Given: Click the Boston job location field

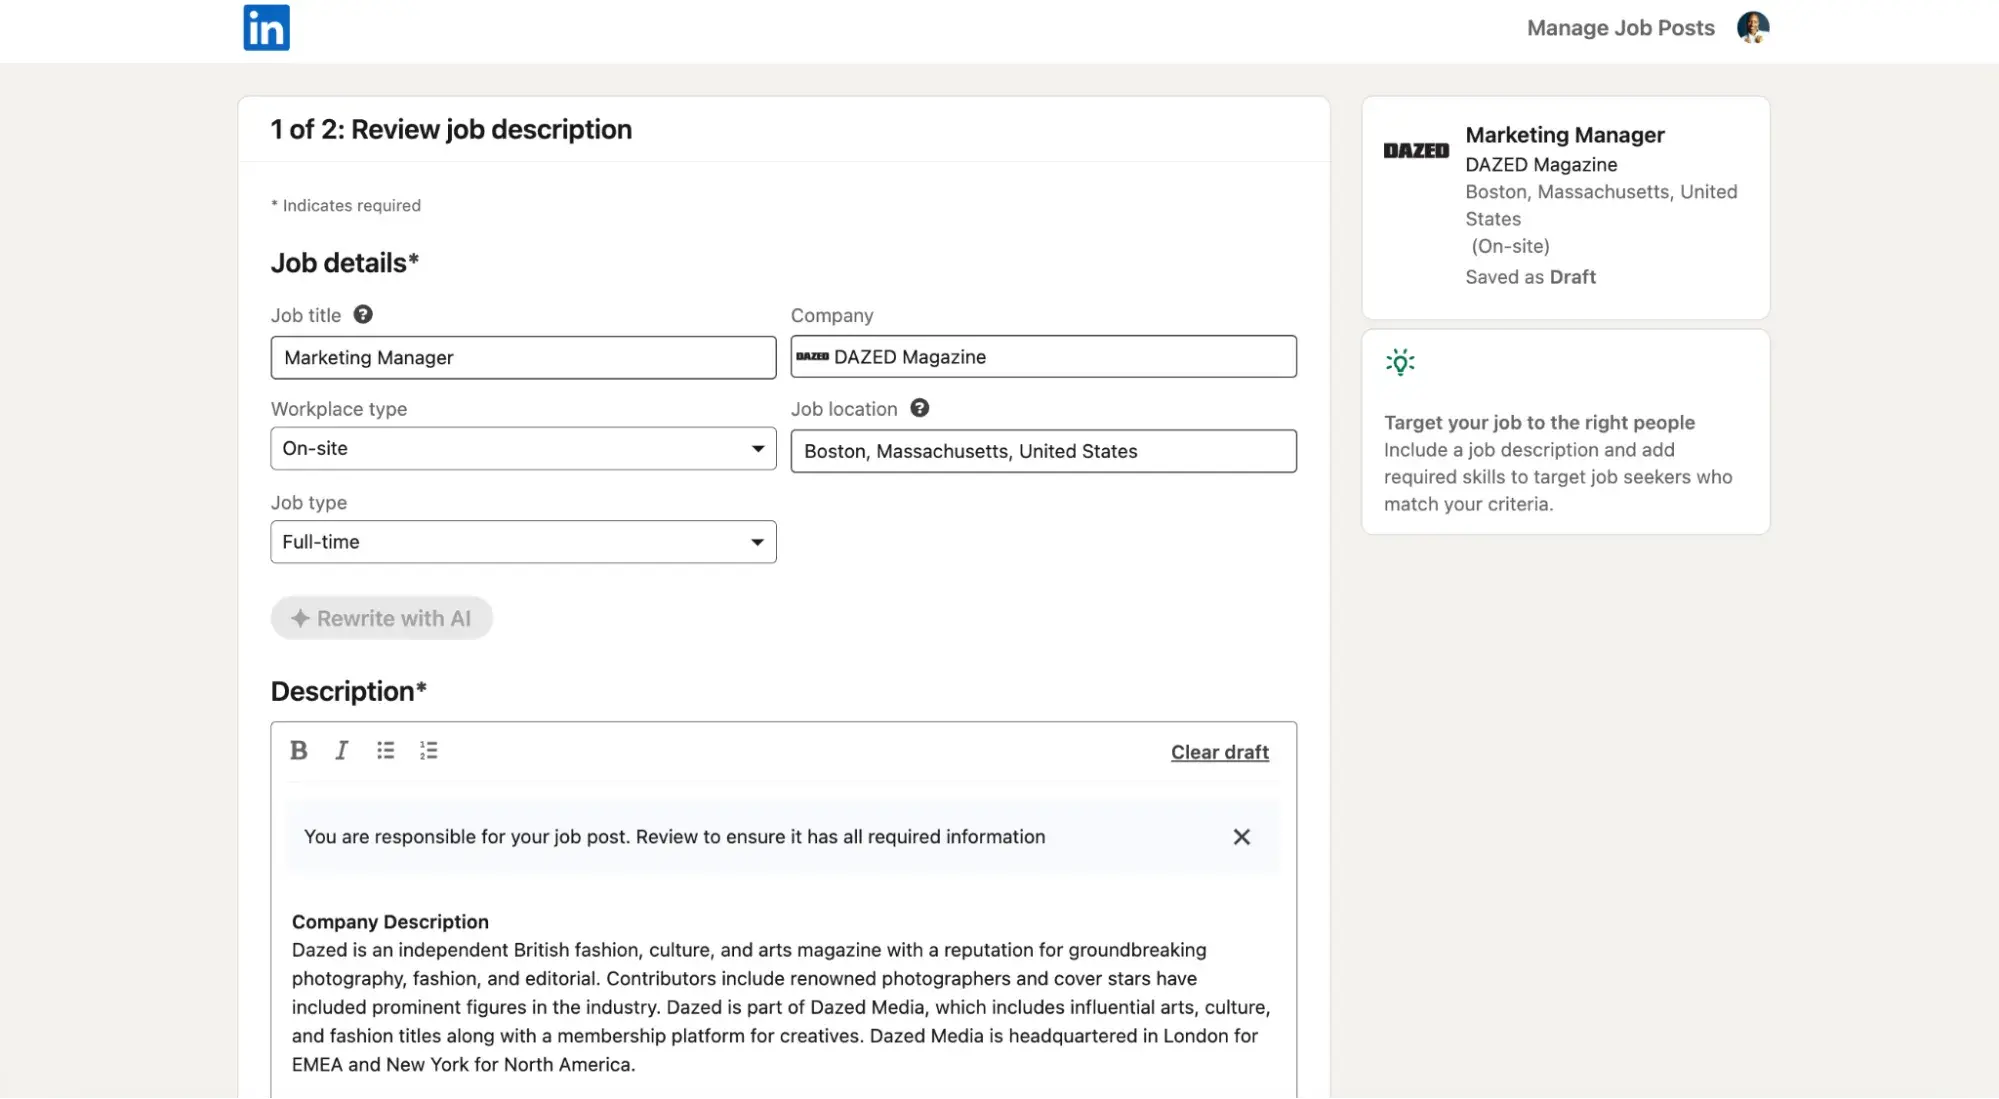Looking at the screenshot, I should coord(1043,450).
